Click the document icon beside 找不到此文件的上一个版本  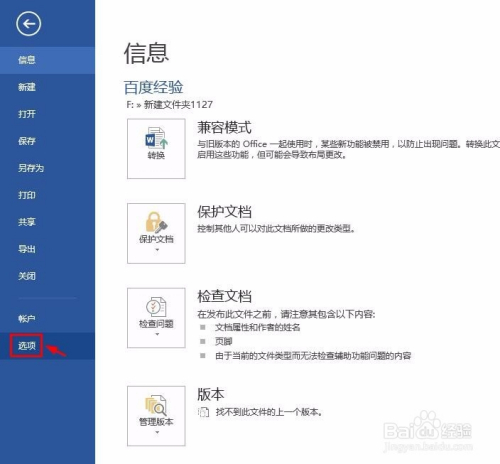[x=203, y=412]
